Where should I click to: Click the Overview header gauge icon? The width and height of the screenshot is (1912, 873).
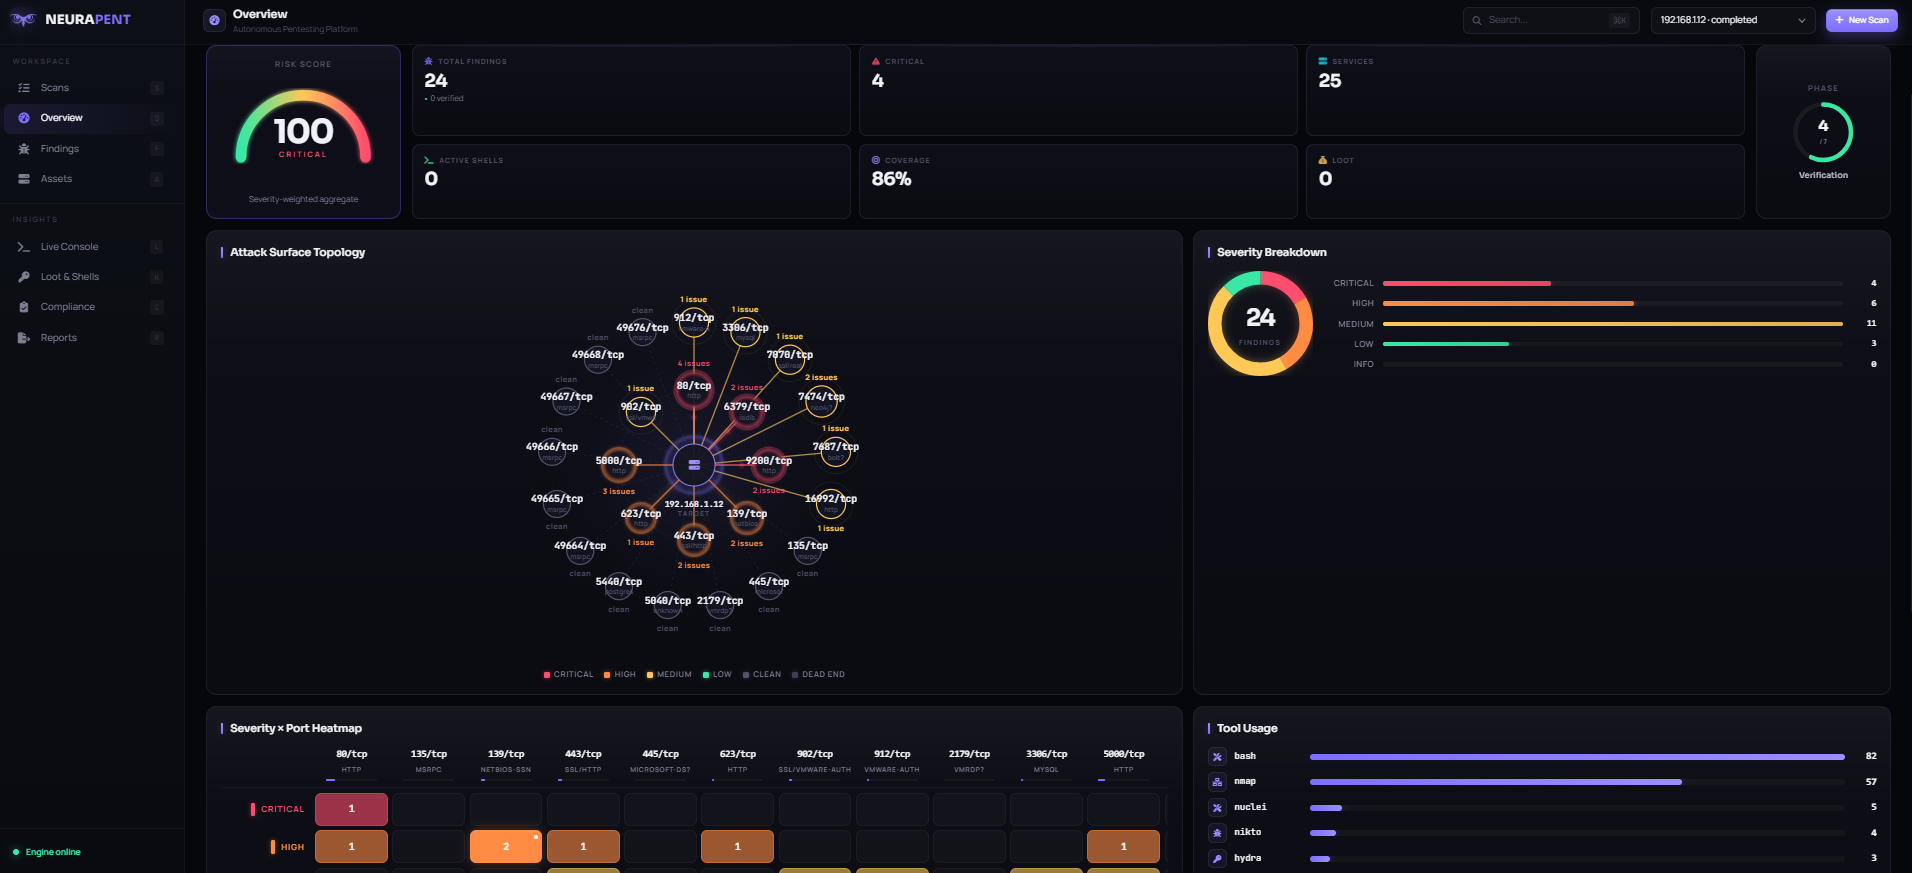(x=214, y=20)
